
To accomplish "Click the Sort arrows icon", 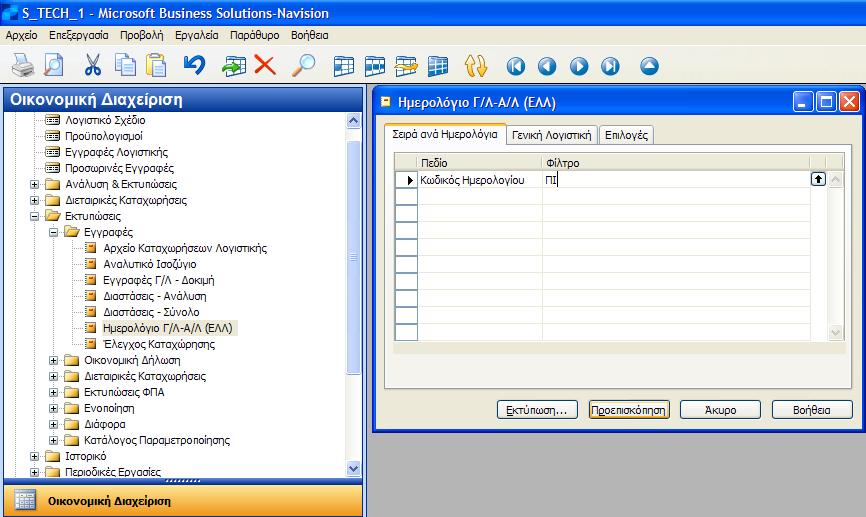I will pos(476,66).
